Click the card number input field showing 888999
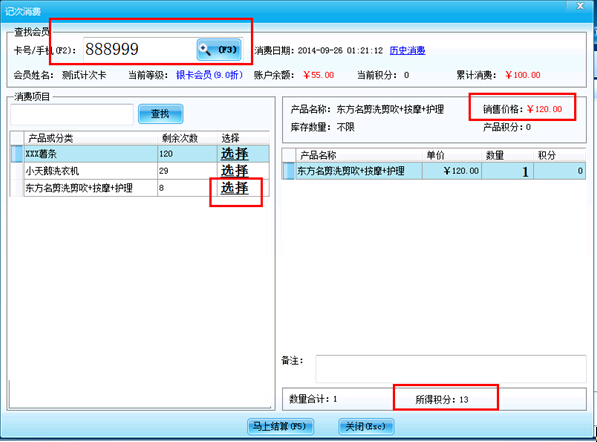Image resolution: width=597 pixels, height=442 pixels. pyautogui.click(x=139, y=49)
